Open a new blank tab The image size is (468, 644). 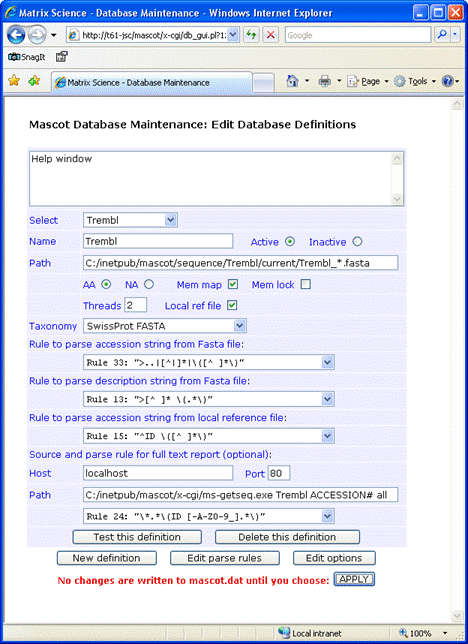pos(263,83)
